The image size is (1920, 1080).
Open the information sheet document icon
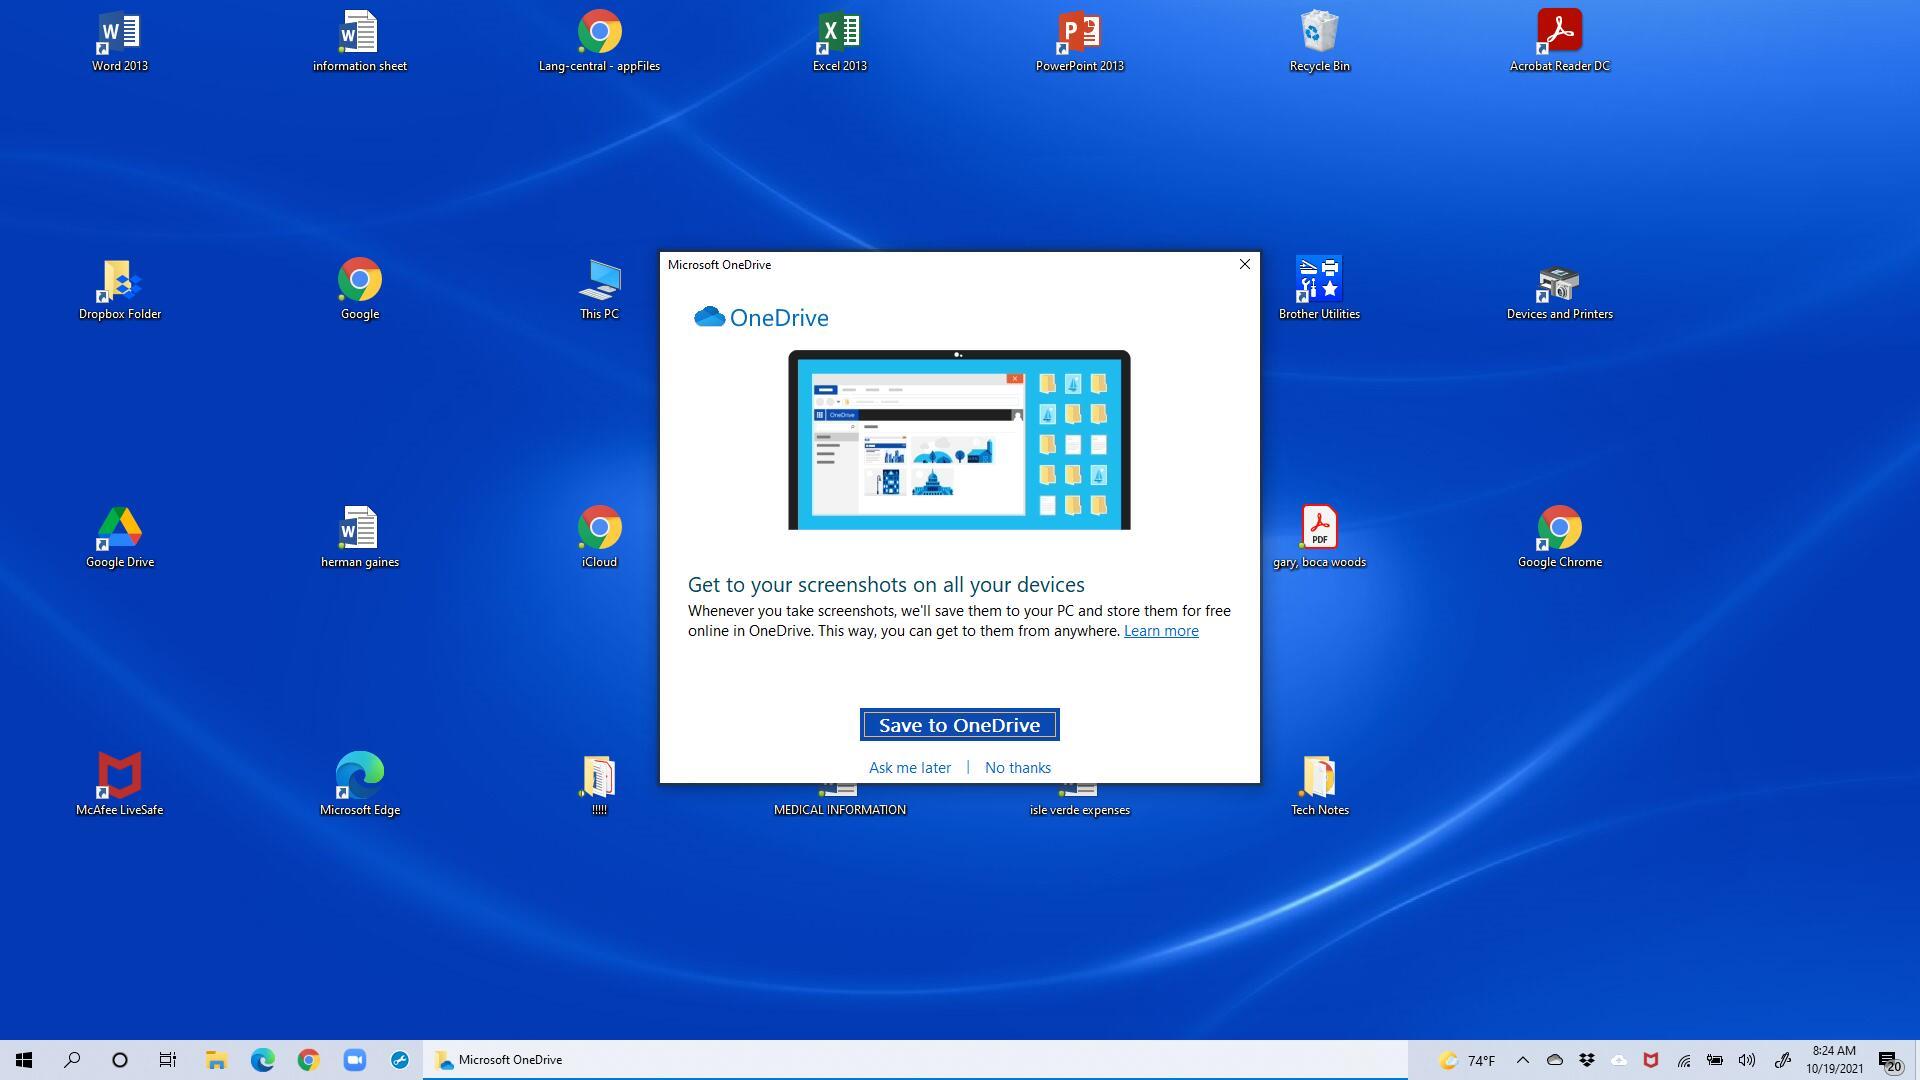359,41
